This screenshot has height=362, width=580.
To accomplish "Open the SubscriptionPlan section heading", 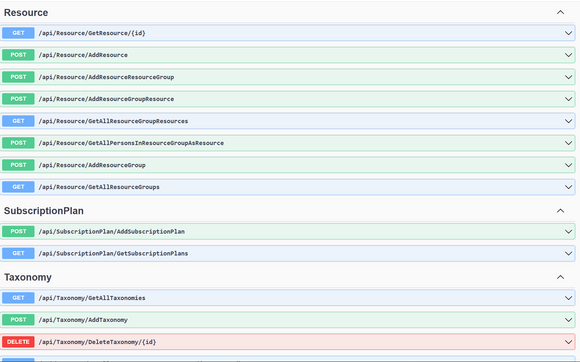I will point(44,211).
